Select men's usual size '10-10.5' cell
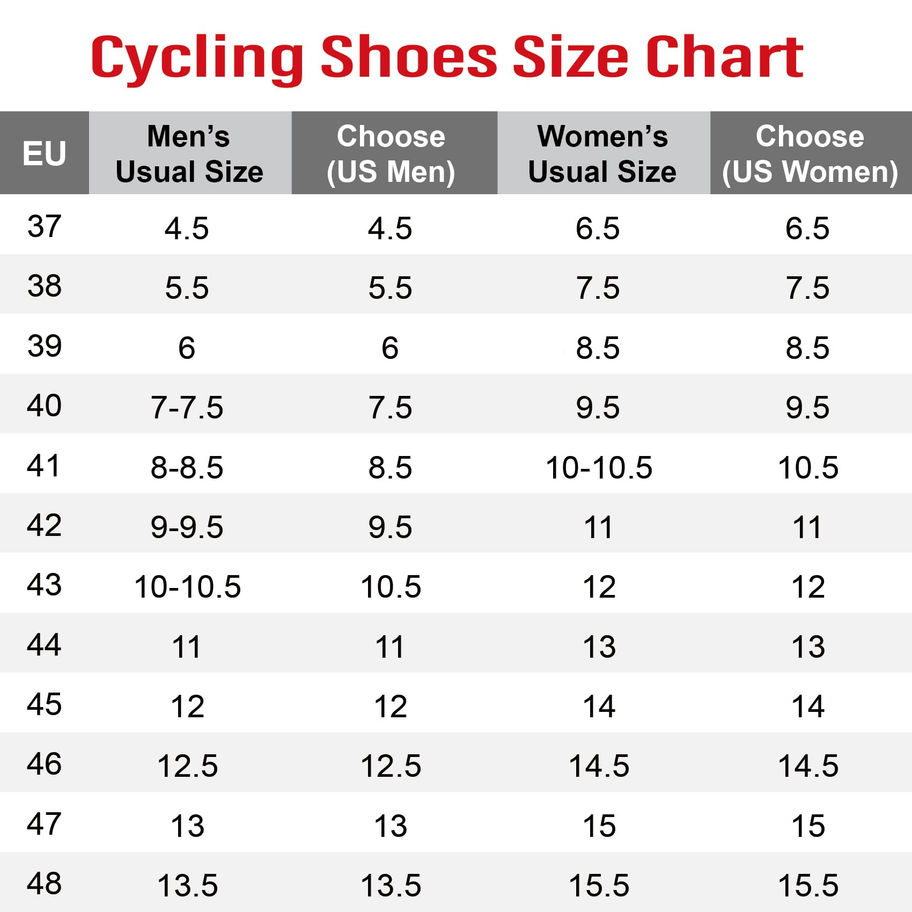Image resolution: width=912 pixels, height=912 pixels. [x=188, y=587]
